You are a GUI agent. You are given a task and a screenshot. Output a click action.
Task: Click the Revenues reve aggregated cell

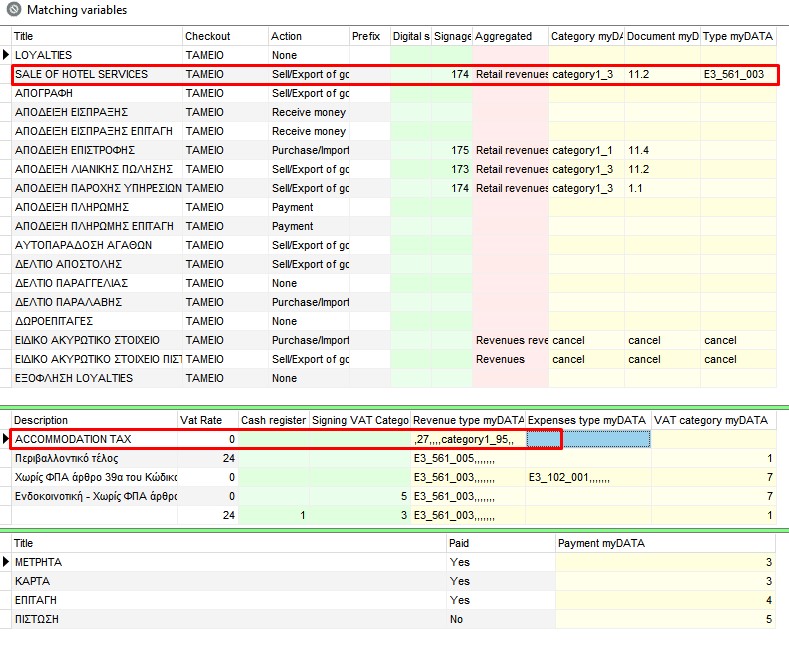tap(510, 340)
